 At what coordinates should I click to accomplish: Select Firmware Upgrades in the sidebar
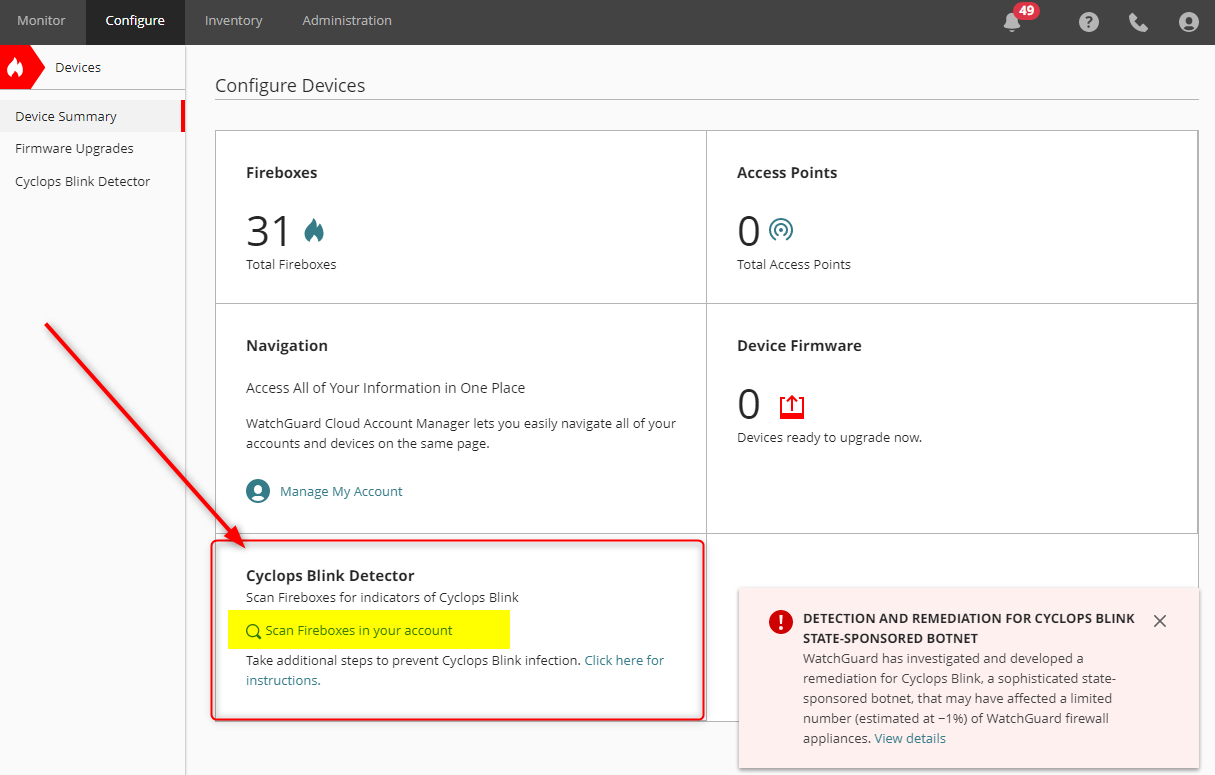74,149
